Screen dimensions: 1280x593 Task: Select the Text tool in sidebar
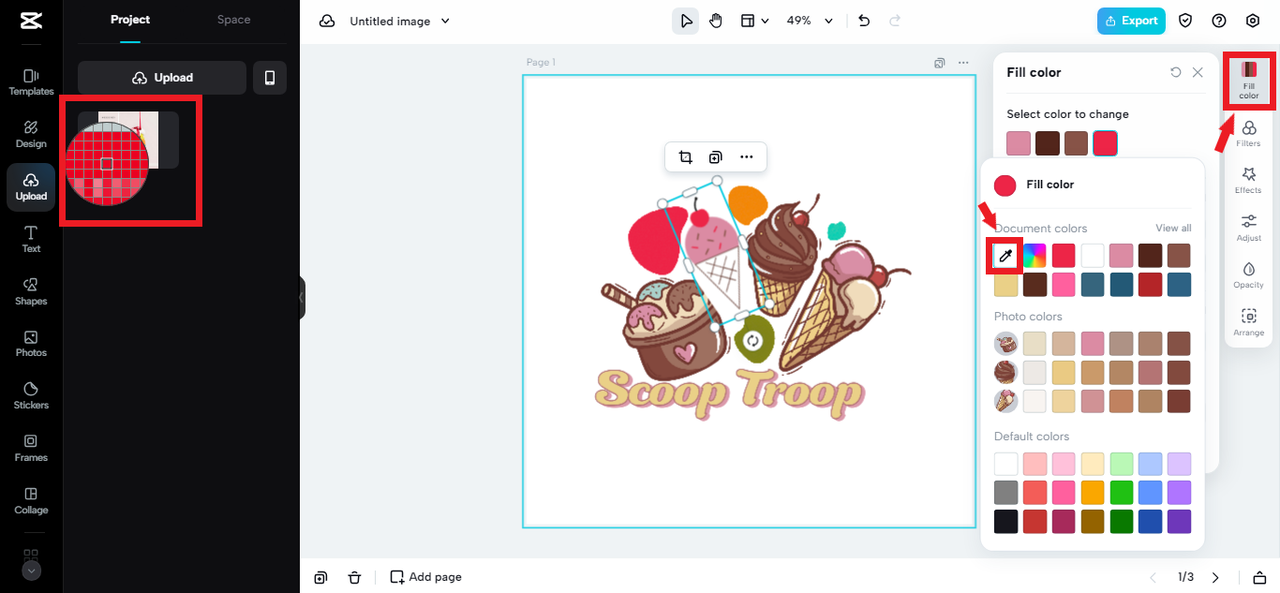coord(31,239)
